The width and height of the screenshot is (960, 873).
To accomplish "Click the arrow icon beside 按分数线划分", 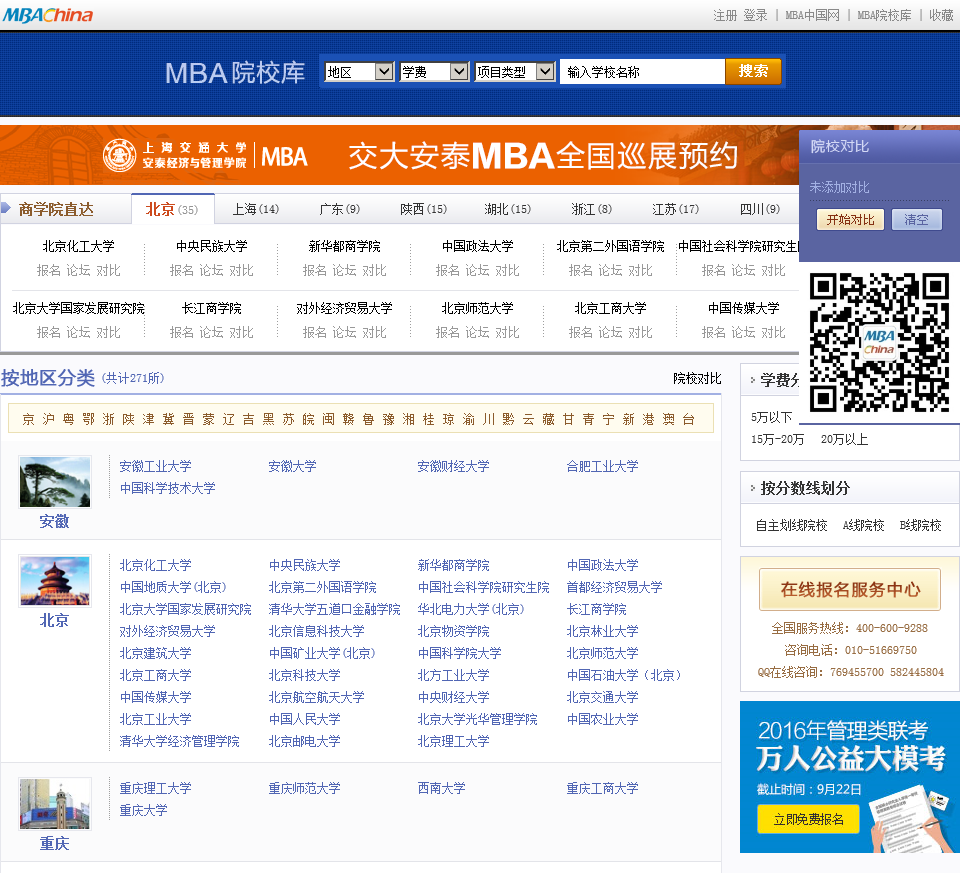I will coord(752,488).
